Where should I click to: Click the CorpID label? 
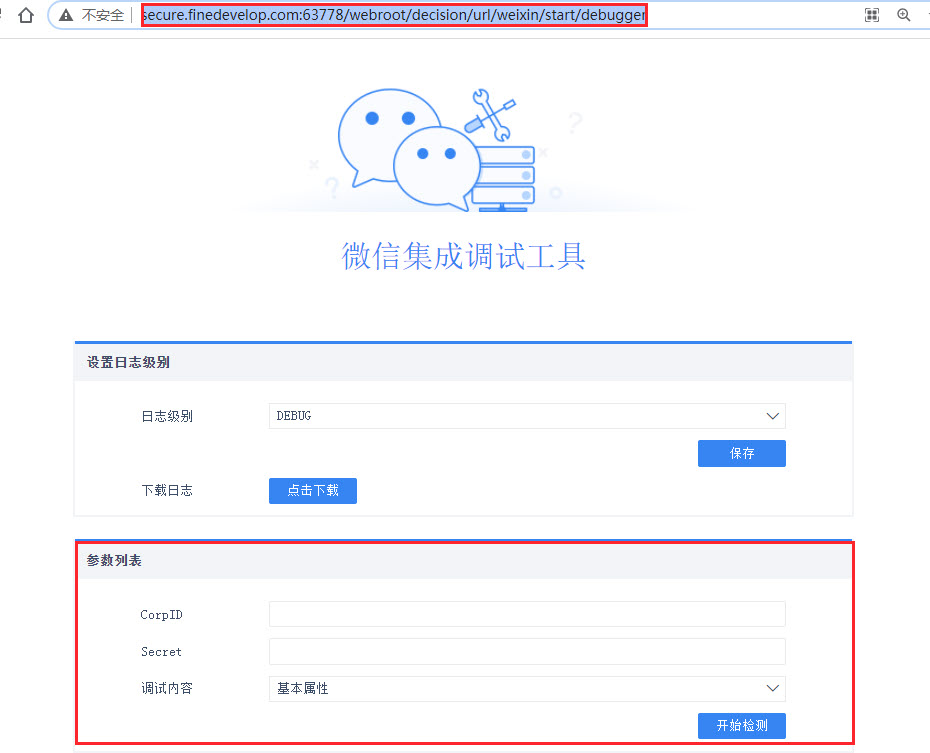coord(161,615)
